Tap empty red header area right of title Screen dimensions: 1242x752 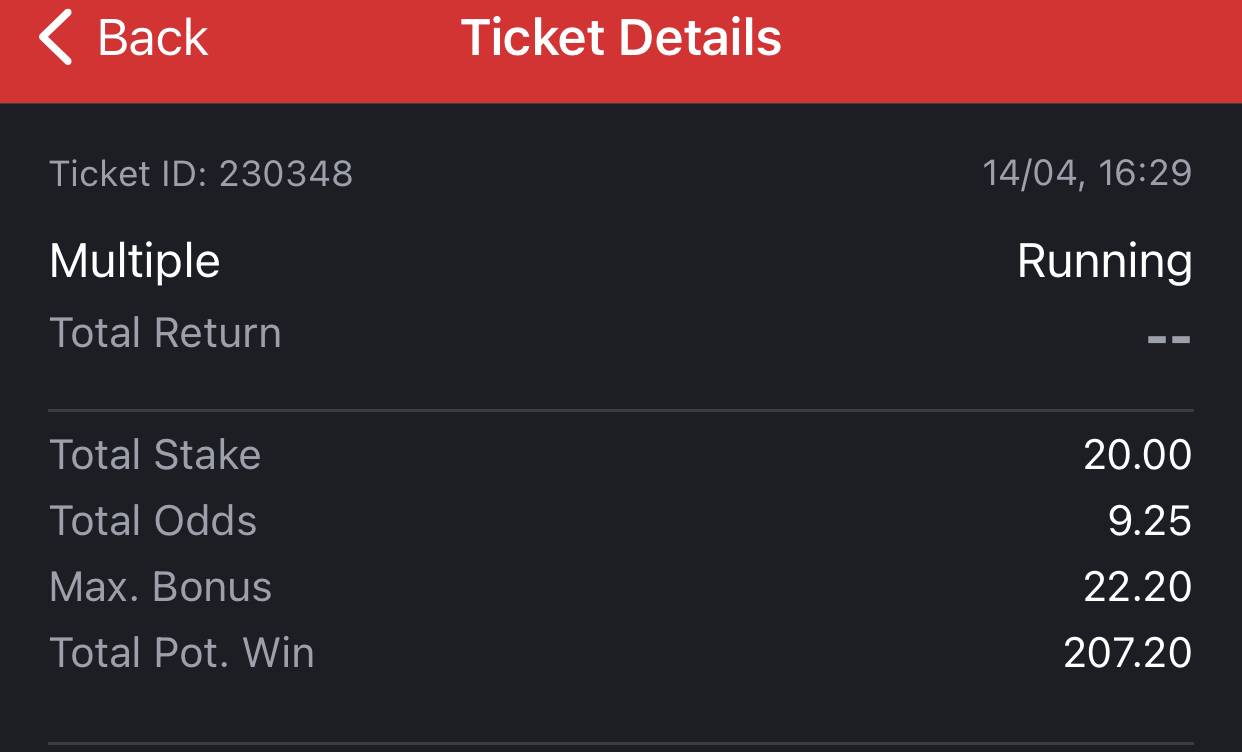(1010, 40)
